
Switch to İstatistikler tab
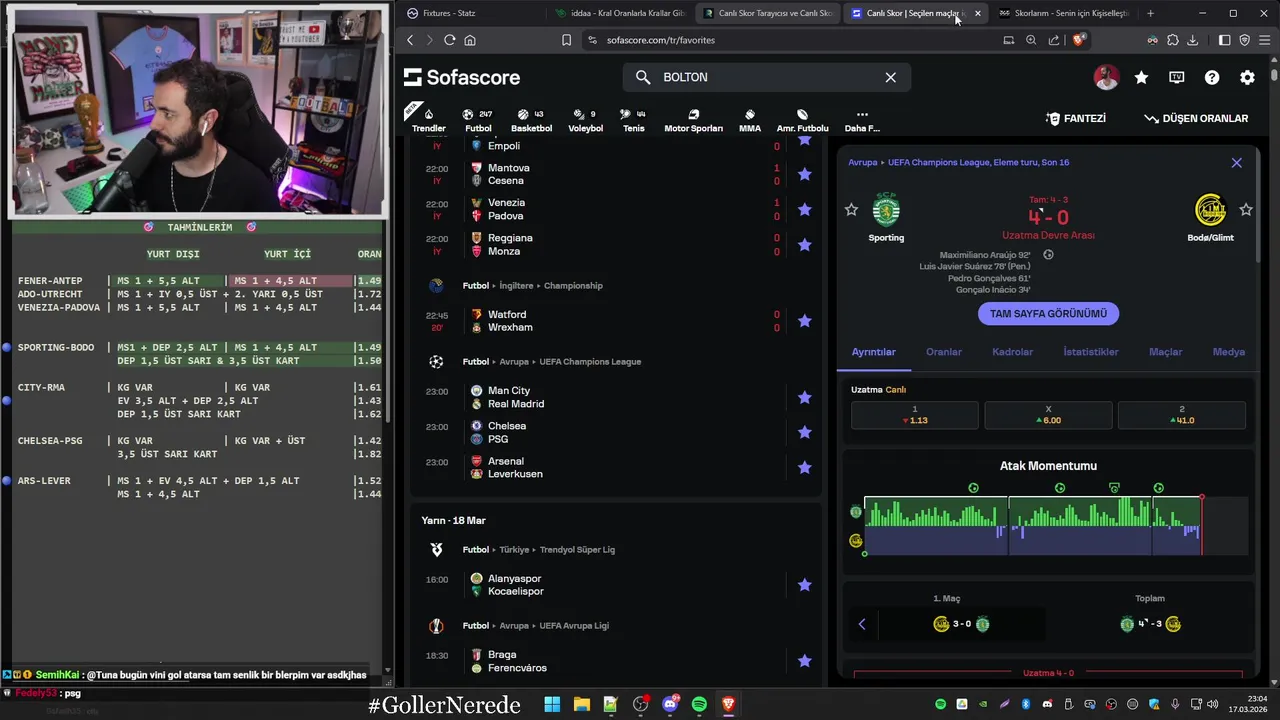[1090, 352]
